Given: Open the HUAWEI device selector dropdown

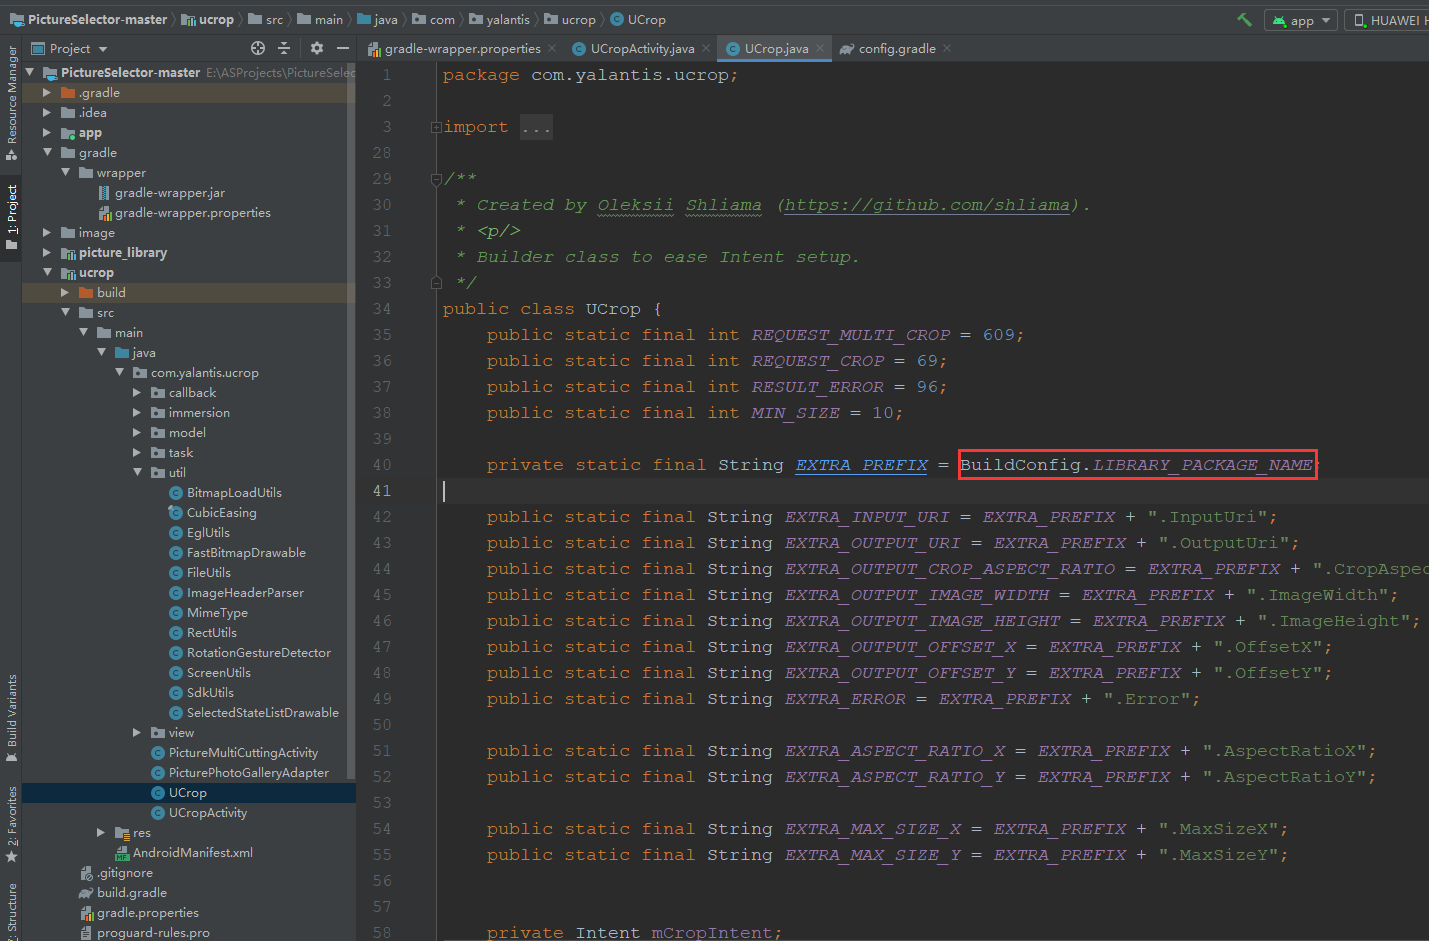Looking at the screenshot, I should [x=1388, y=20].
